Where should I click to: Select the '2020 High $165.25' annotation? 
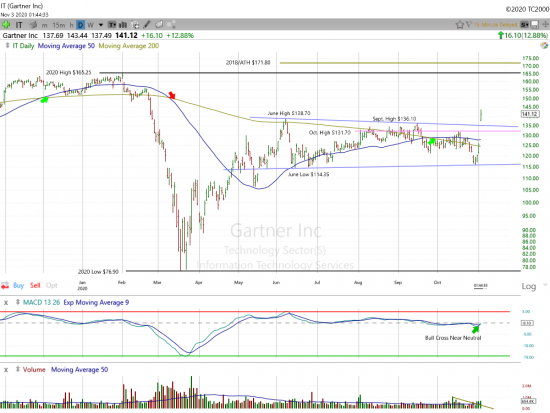69,73
